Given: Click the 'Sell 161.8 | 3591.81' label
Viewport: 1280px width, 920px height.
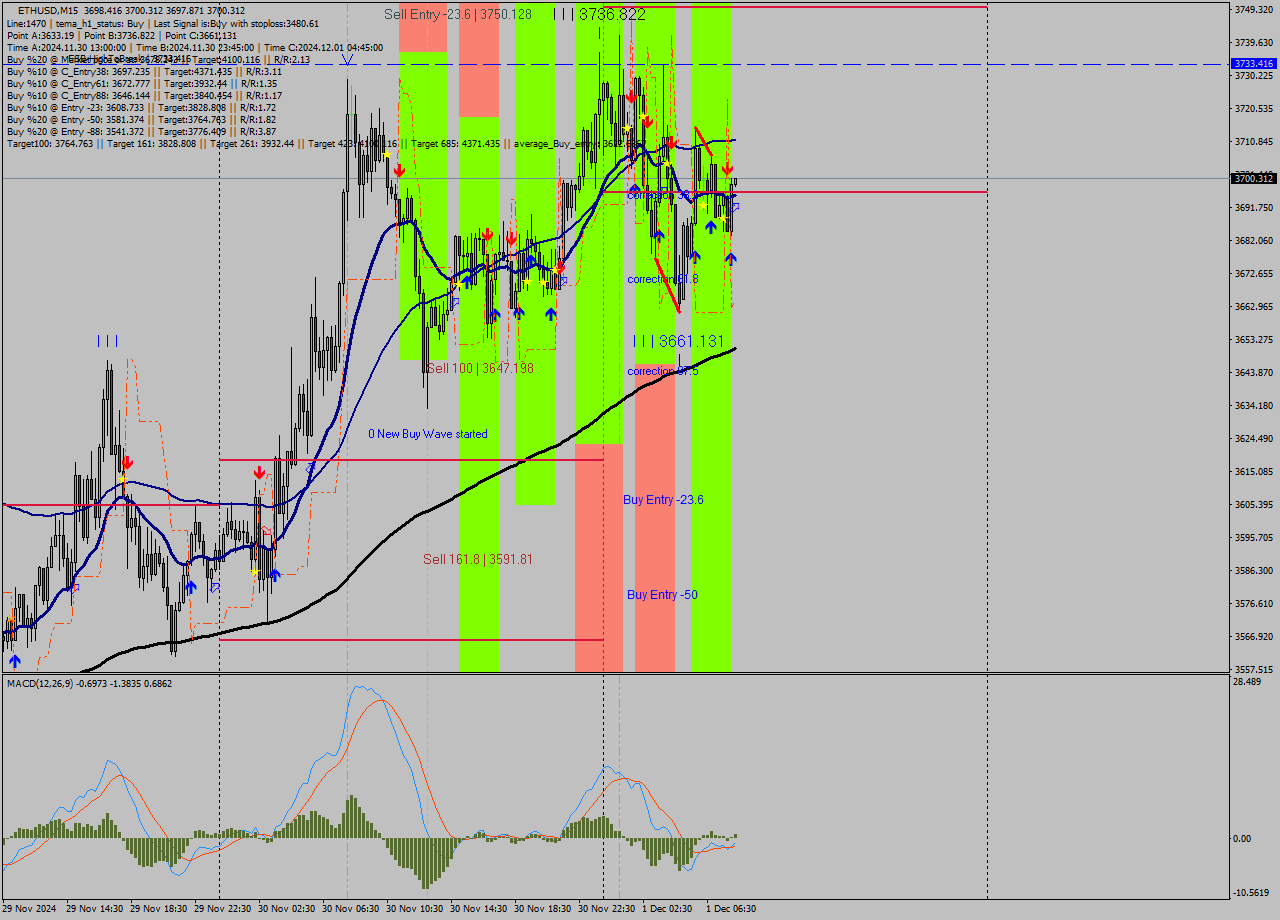Looking at the screenshot, I should pyautogui.click(x=478, y=559).
